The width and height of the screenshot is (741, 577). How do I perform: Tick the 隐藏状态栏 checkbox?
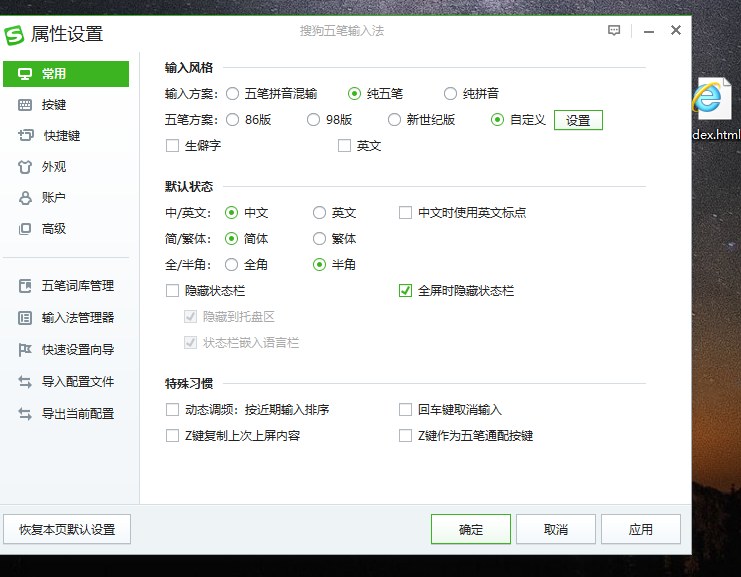(x=172, y=291)
